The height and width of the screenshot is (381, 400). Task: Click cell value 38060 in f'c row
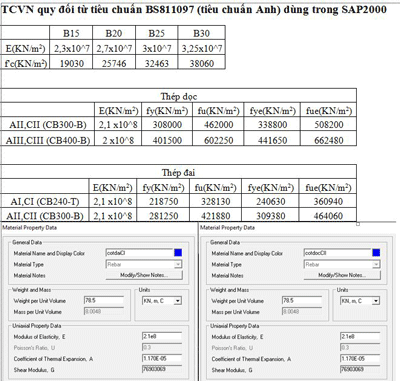tap(202, 63)
